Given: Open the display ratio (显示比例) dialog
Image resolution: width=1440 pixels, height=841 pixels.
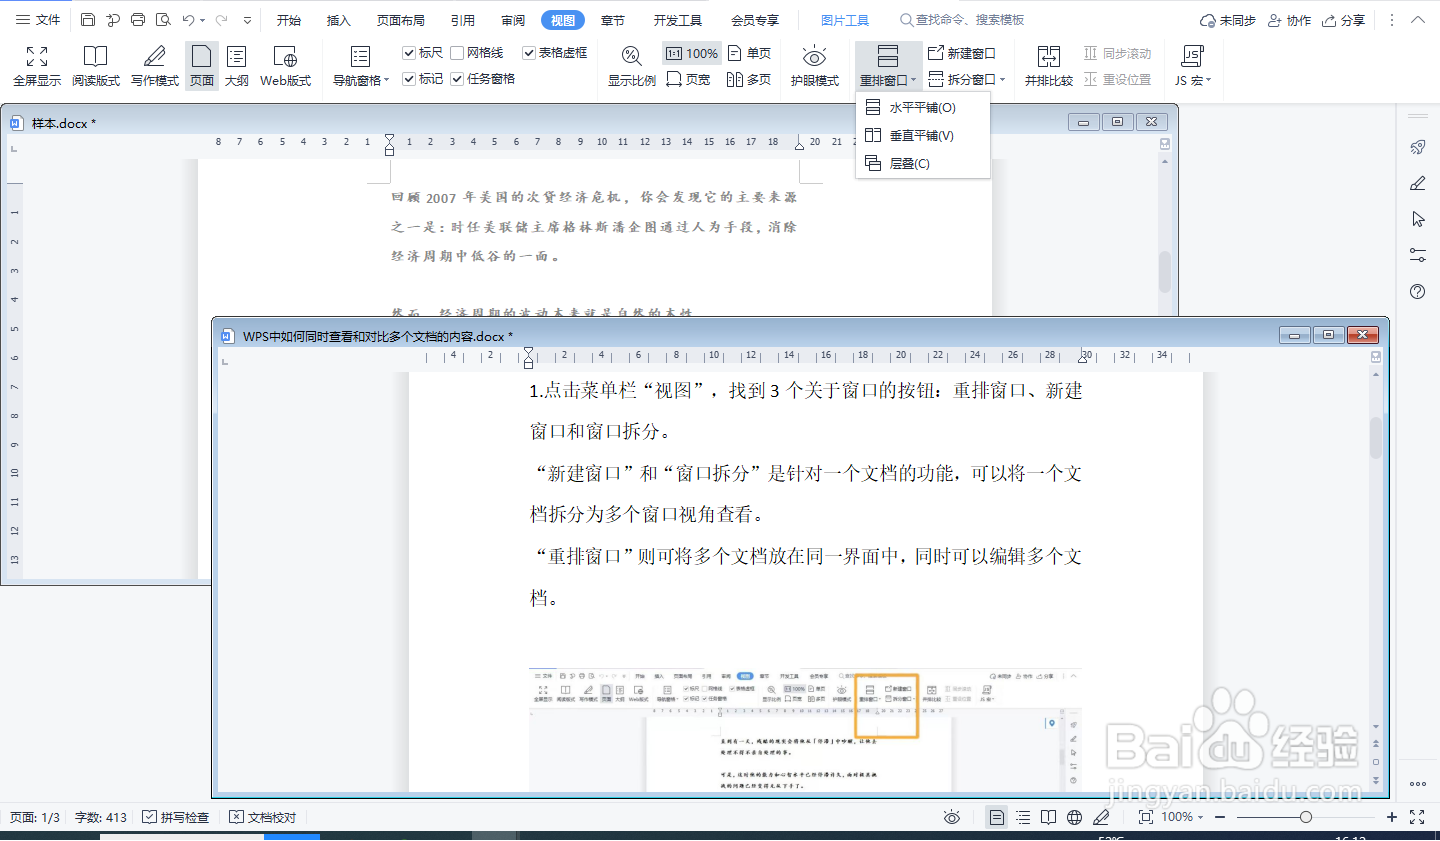Looking at the screenshot, I should click(631, 66).
